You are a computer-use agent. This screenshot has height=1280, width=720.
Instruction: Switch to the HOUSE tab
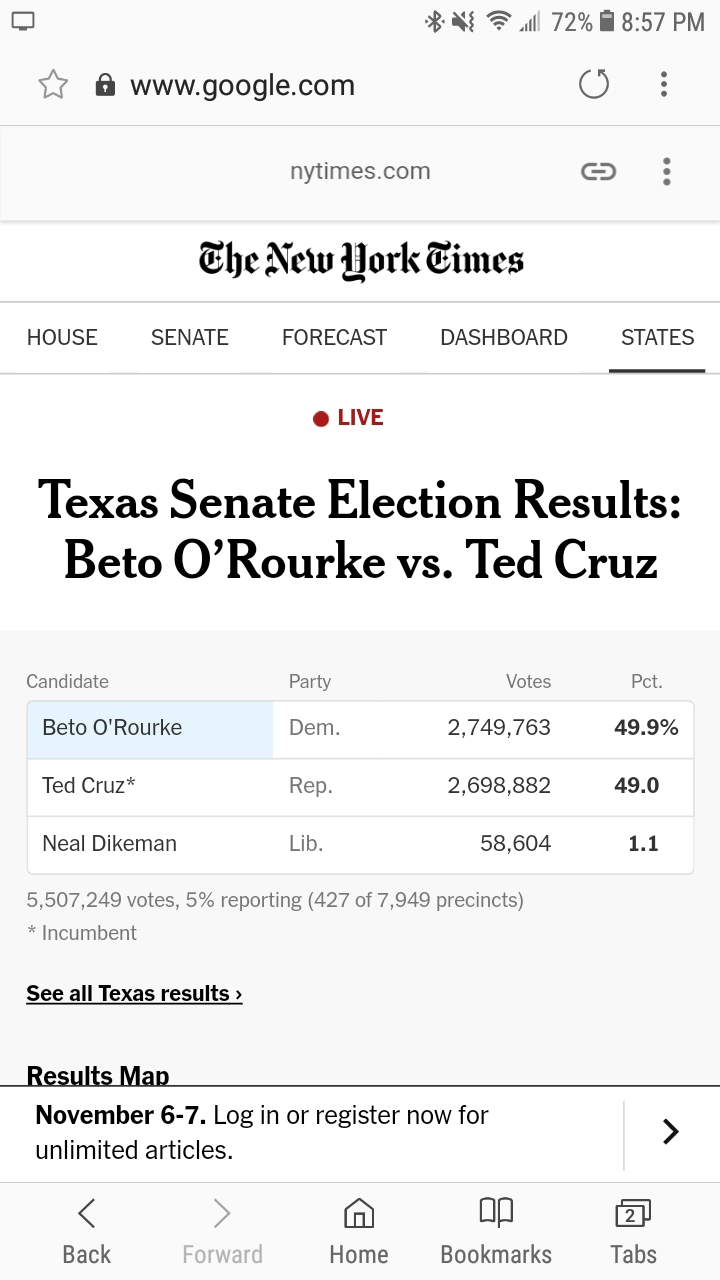click(x=62, y=338)
